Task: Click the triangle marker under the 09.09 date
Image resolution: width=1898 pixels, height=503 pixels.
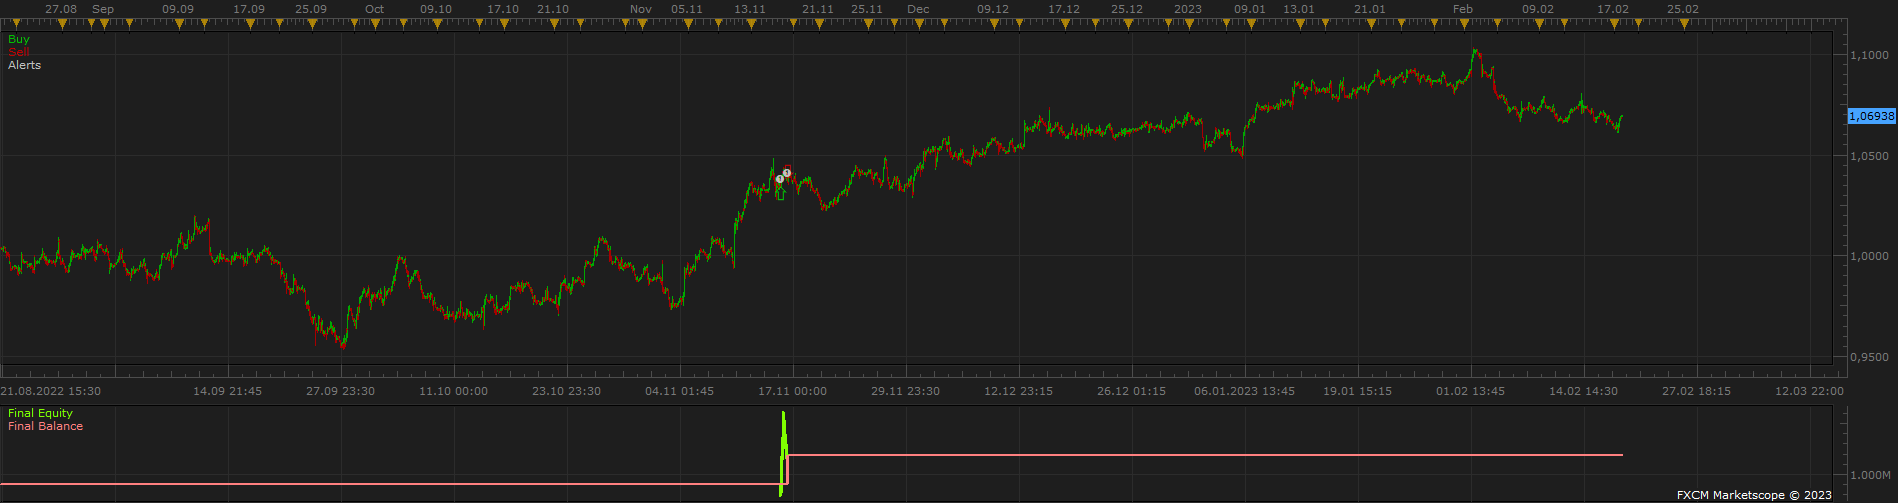Action: tap(179, 24)
